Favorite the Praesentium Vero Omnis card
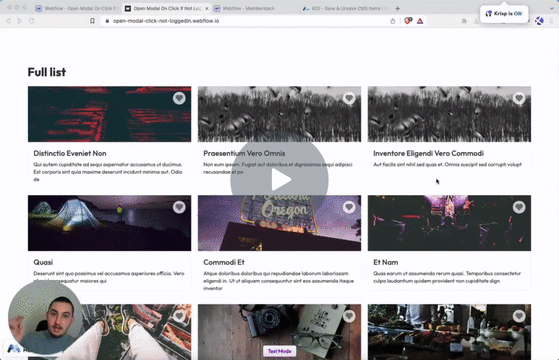The image size is (559, 360). (349, 98)
